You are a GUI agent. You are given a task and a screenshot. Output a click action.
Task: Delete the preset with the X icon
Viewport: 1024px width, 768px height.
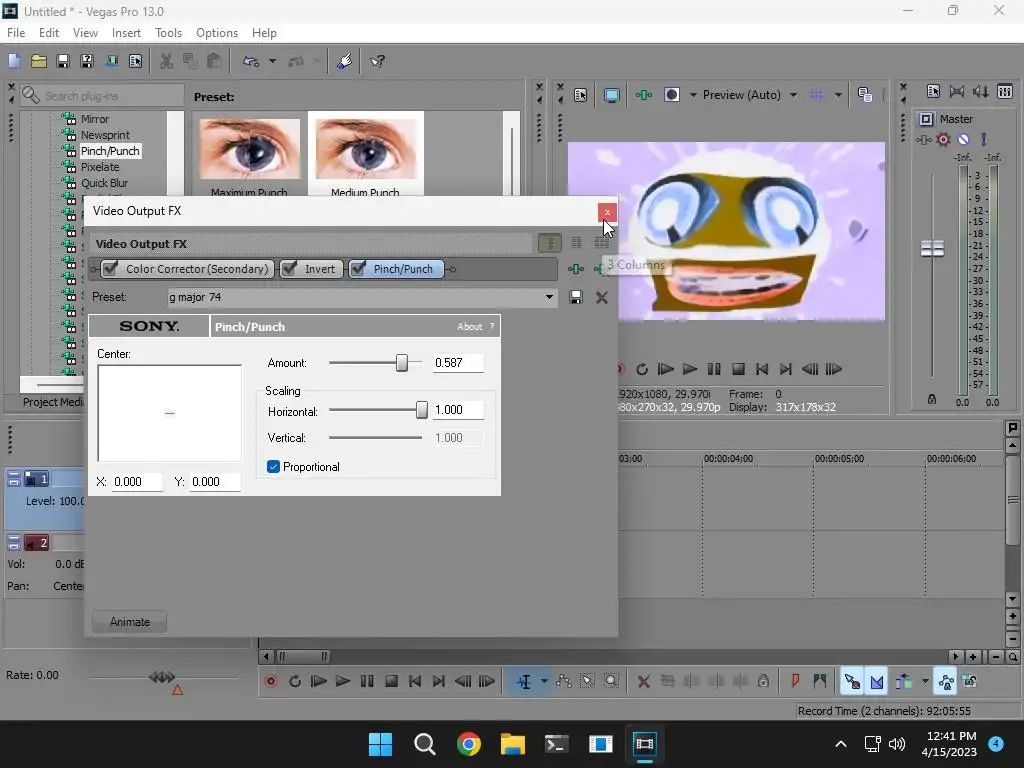tap(601, 298)
